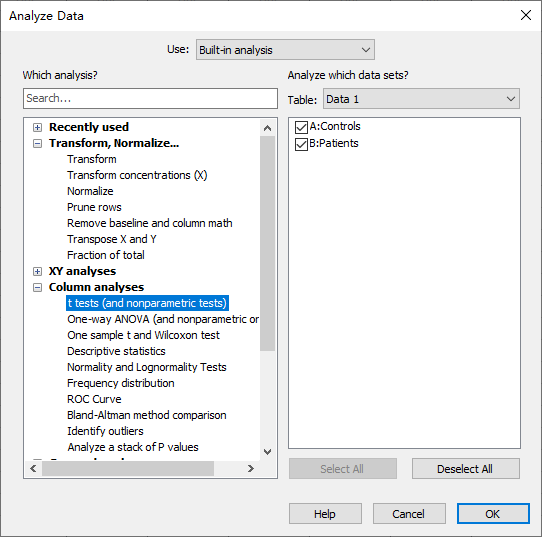Click the Deselect All button
Viewport: 542px width, 537px height.
[465, 469]
